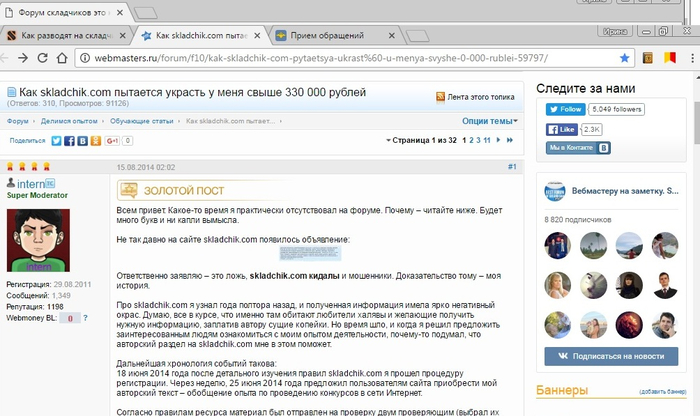Go to page 2 of the thread

tap(471, 140)
